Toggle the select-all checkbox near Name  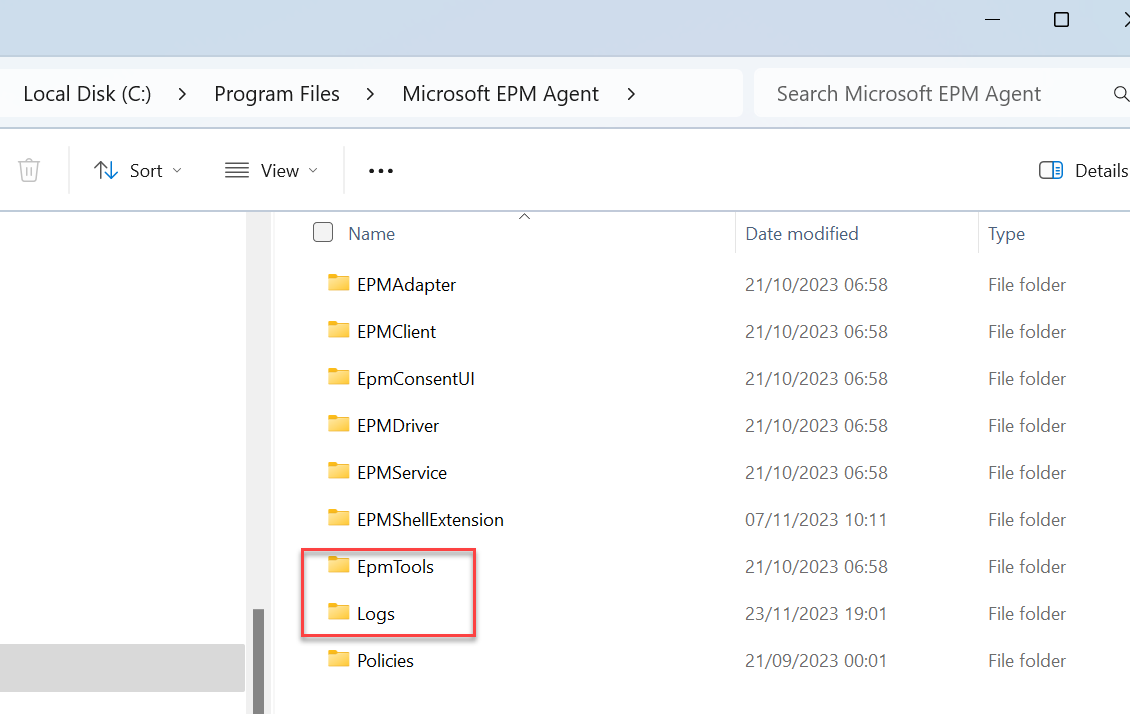tap(323, 231)
